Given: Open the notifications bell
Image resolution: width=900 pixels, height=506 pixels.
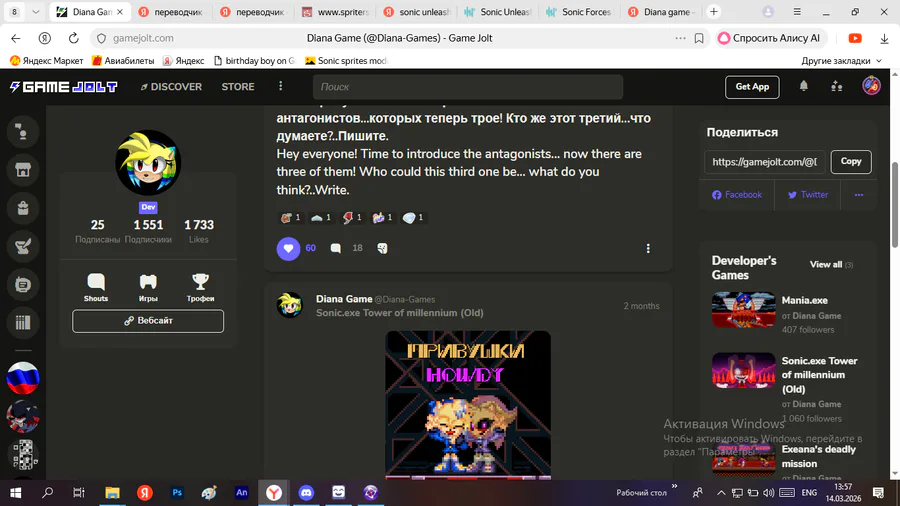Looking at the screenshot, I should pos(804,86).
